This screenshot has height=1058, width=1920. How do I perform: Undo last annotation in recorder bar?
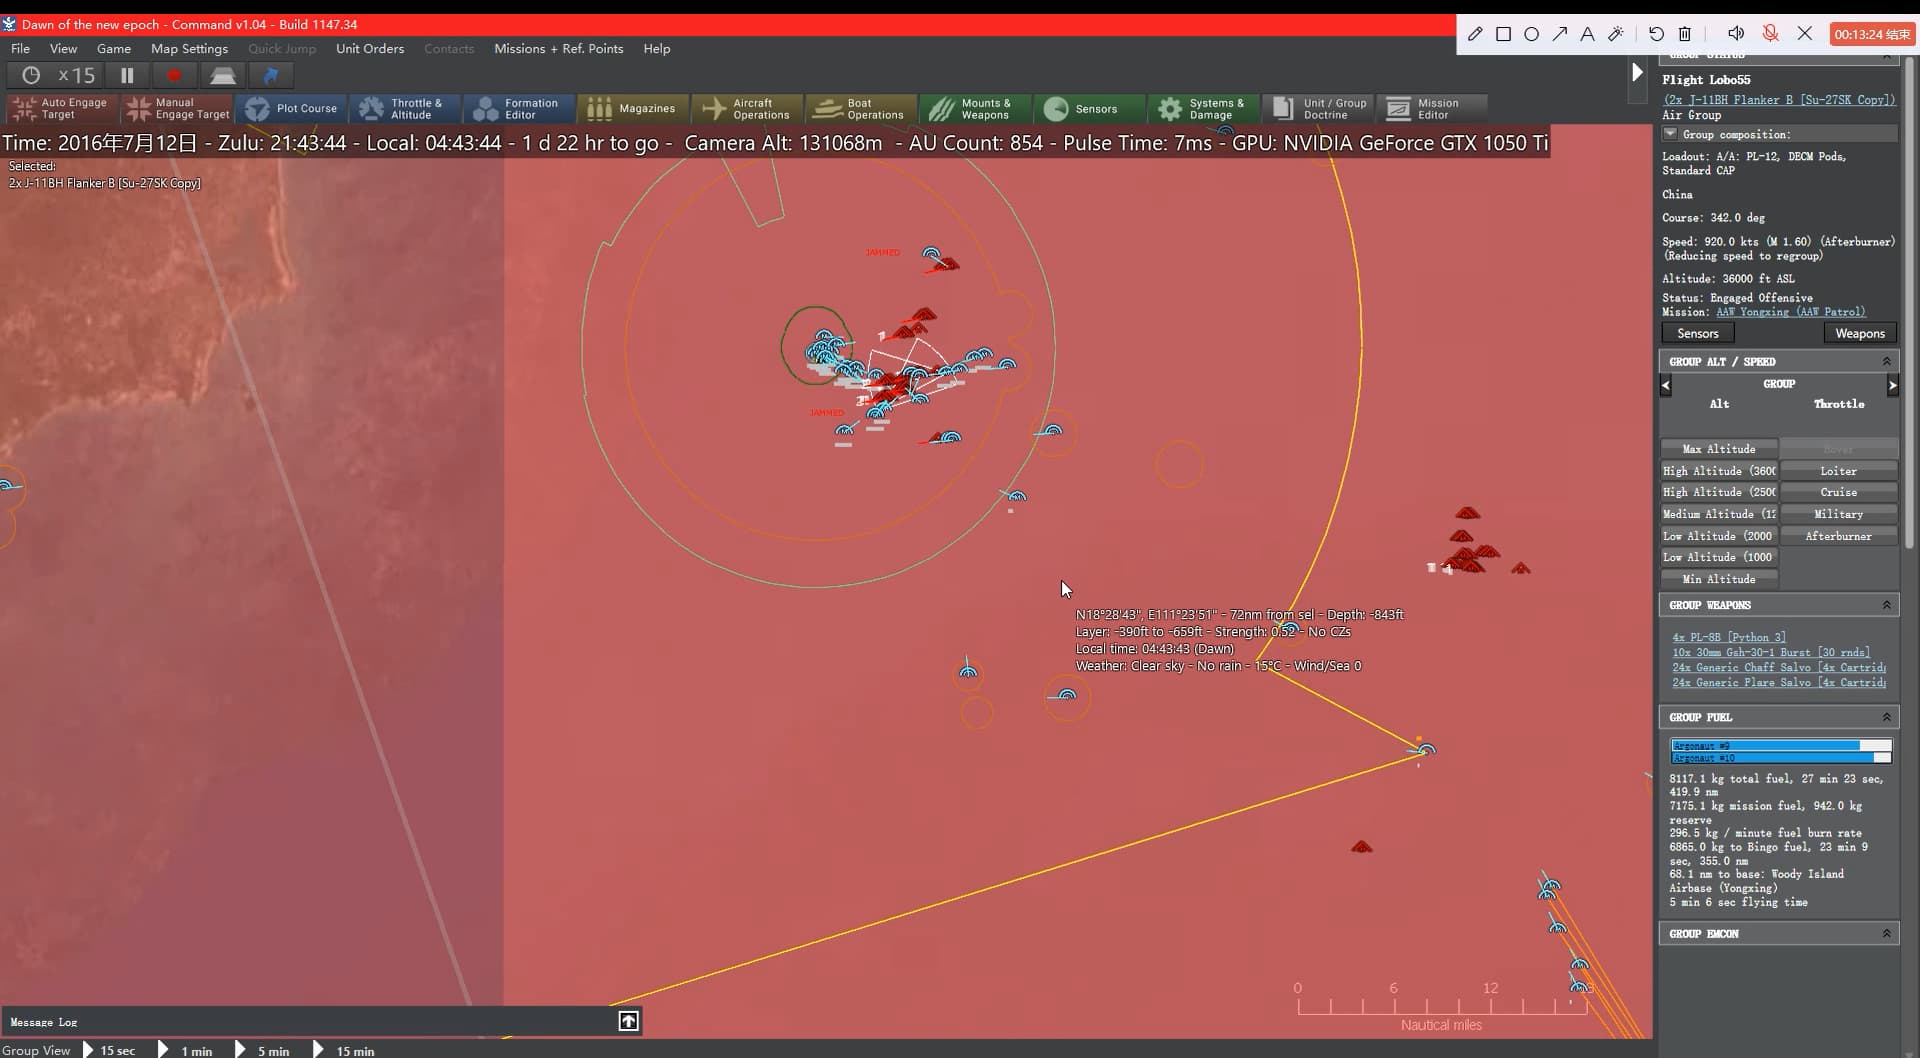tap(1656, 34)
